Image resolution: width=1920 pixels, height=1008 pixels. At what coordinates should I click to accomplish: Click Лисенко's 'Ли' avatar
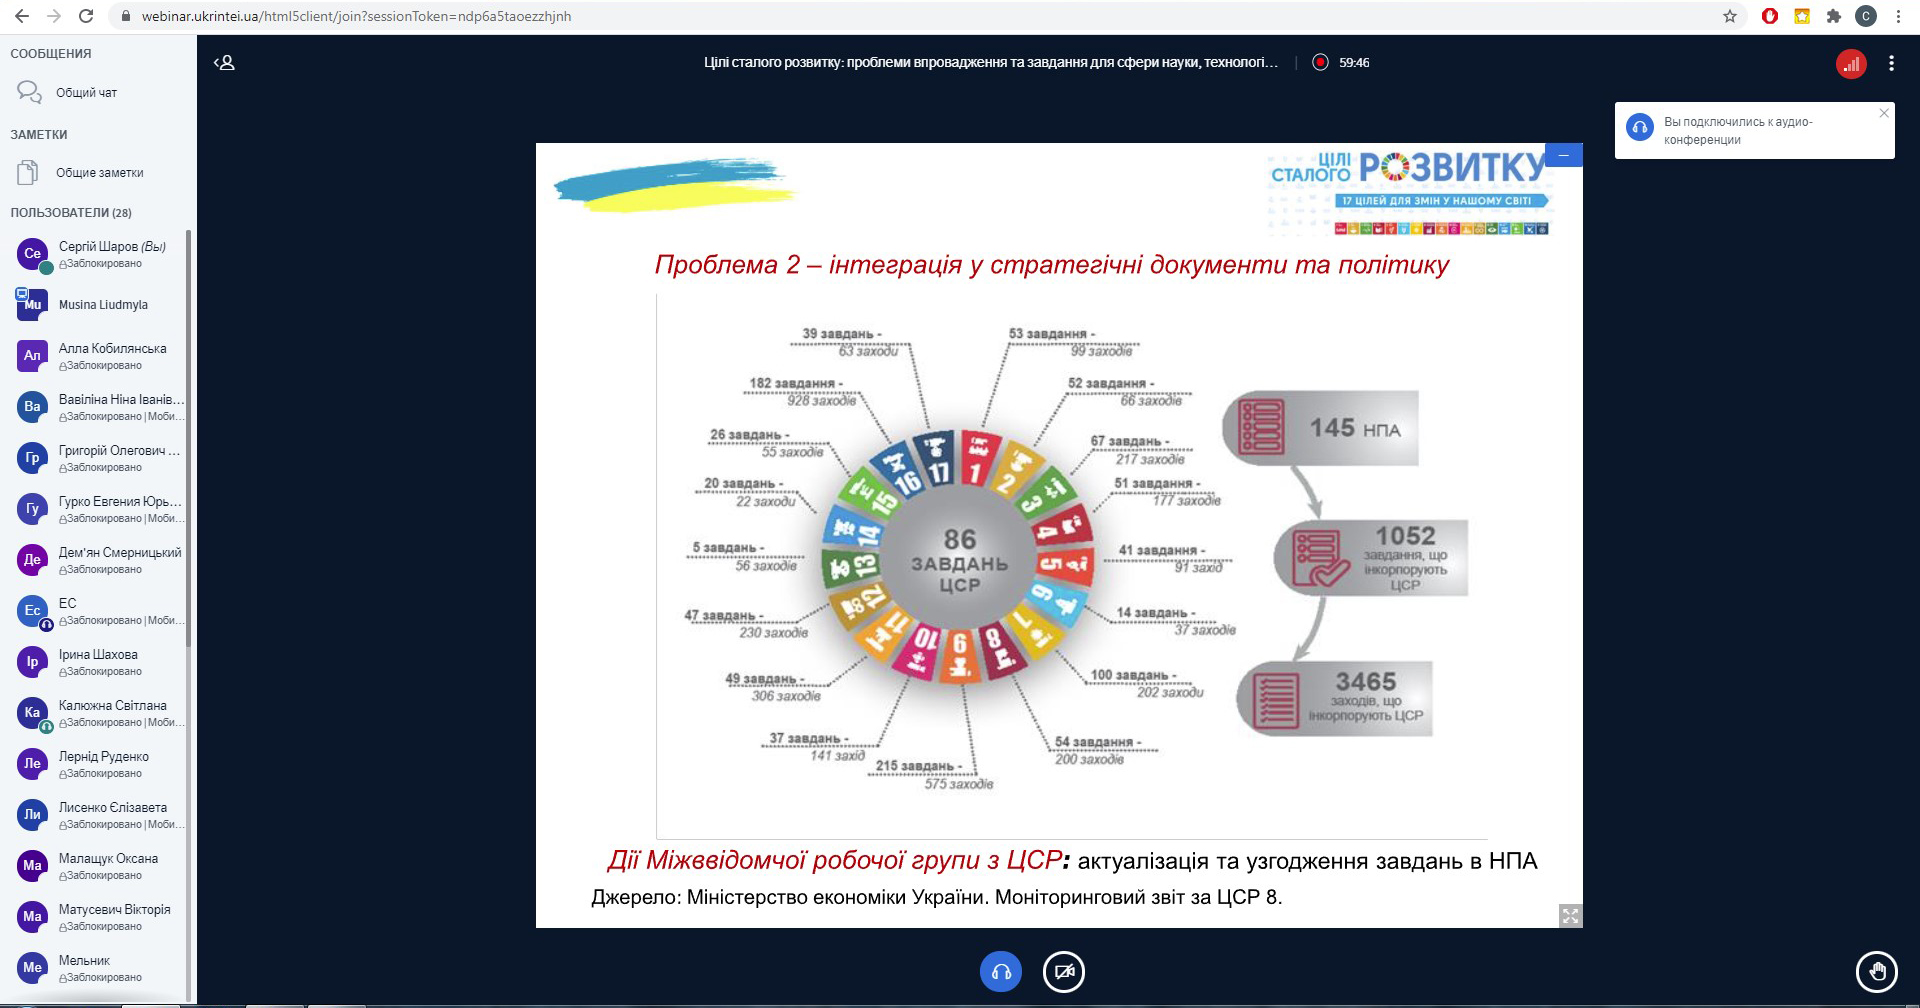[x=33, y=815]
